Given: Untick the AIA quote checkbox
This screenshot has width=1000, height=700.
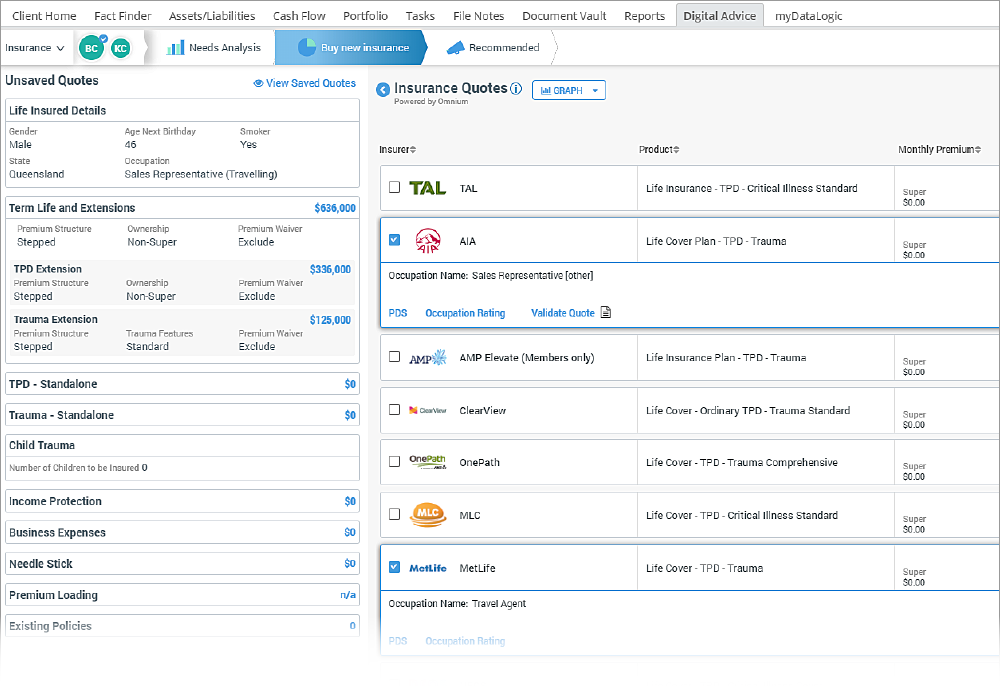Looking at the screenshot, I should point(395,240).
